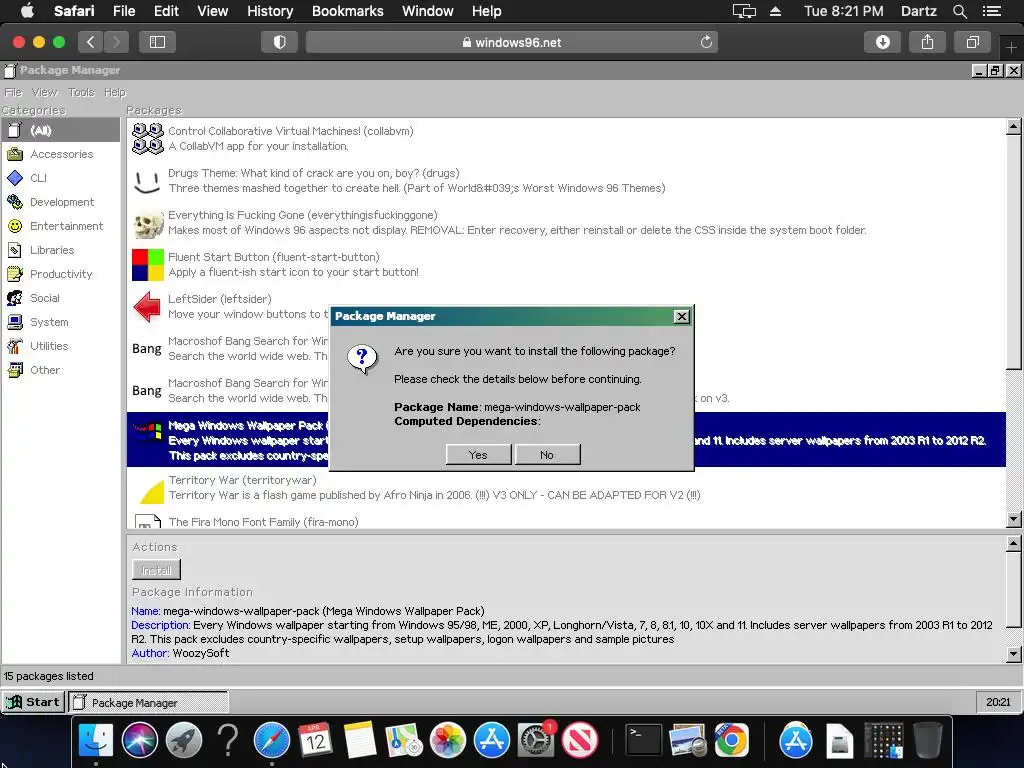Screen dimensions: 1024x768
Task: Click the package list scroll up arrow
Action: point(1014,127)
